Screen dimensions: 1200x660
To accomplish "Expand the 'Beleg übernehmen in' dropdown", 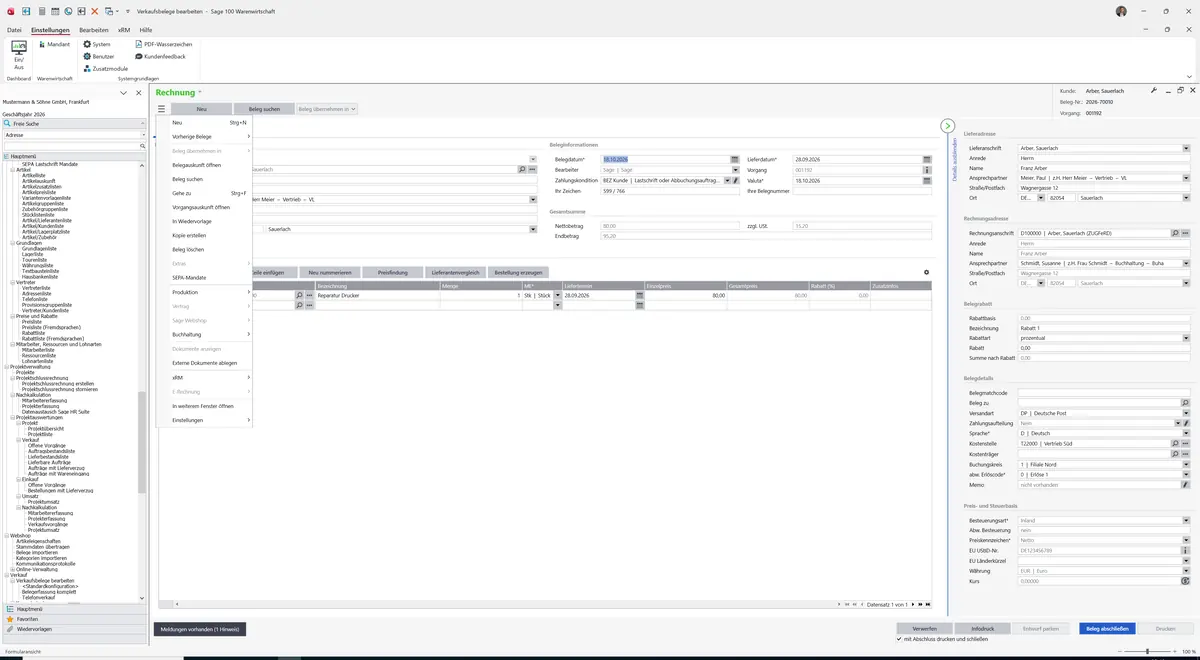I will point(326,109).
